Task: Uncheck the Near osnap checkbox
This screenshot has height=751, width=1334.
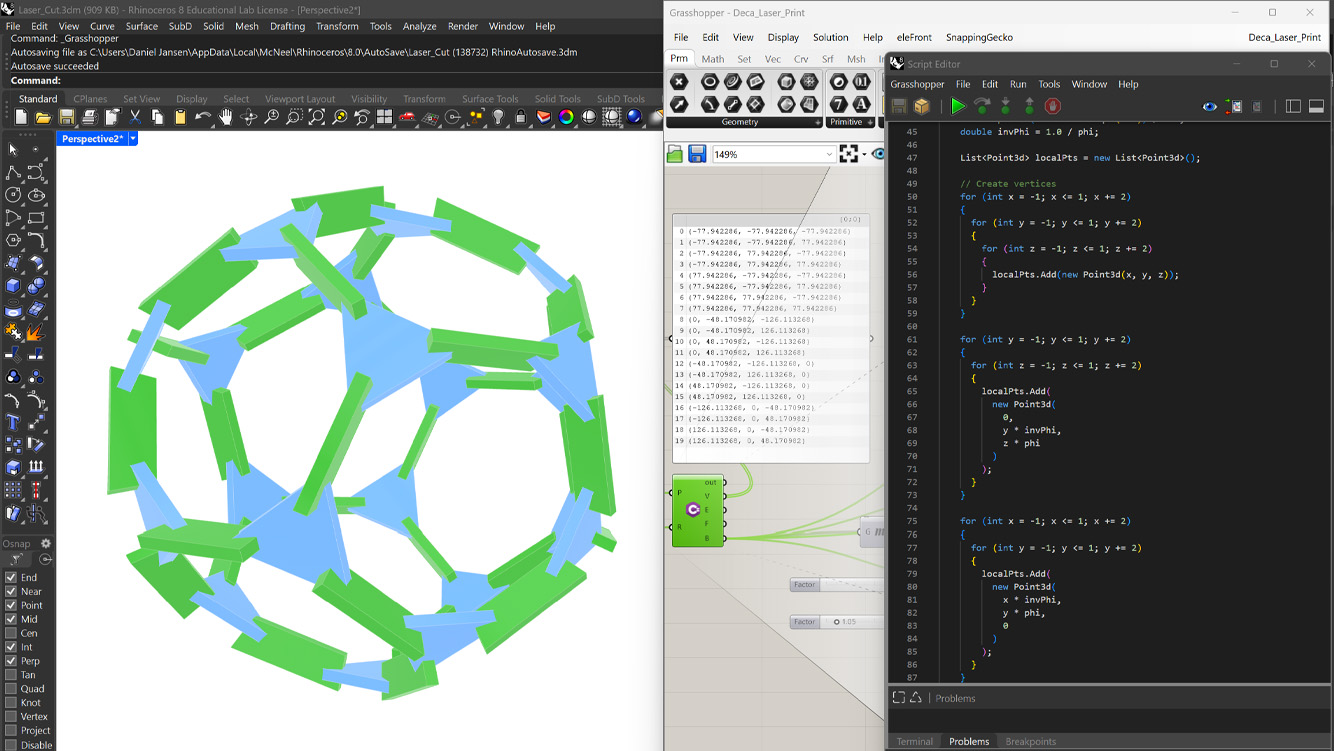Action: click(x=11, y=591)
